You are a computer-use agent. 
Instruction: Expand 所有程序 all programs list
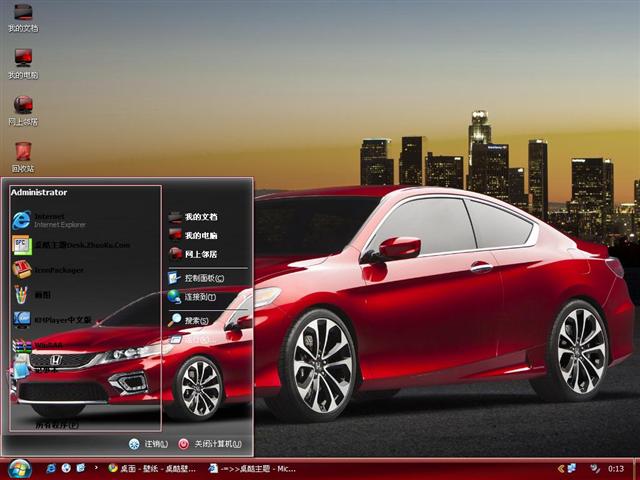tap(56, 424)
